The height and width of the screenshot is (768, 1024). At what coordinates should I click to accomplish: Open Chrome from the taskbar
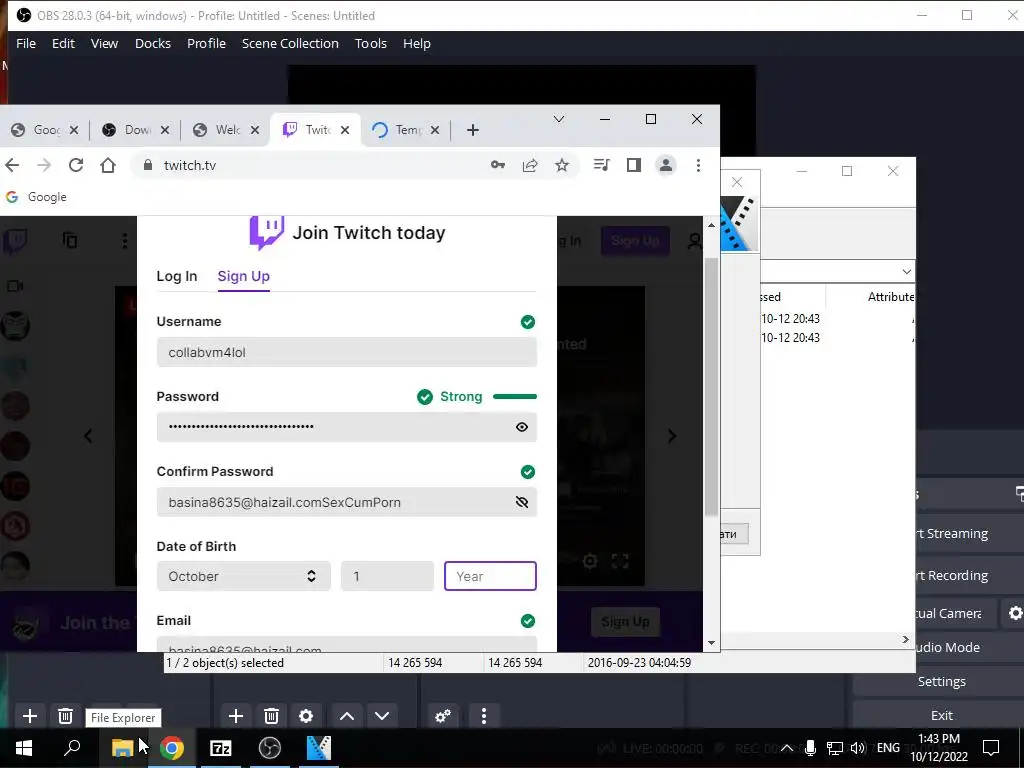(x=172, y=748)
